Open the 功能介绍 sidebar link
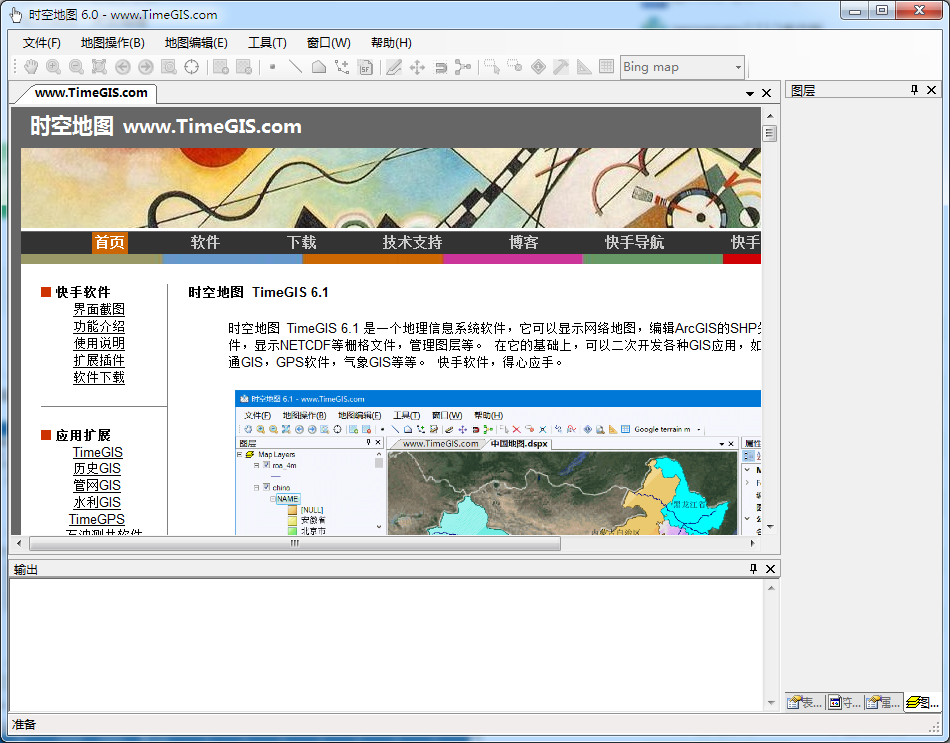The height and width of the screenshot is (743, 950). pyautogui.click(x=99, y=326)
